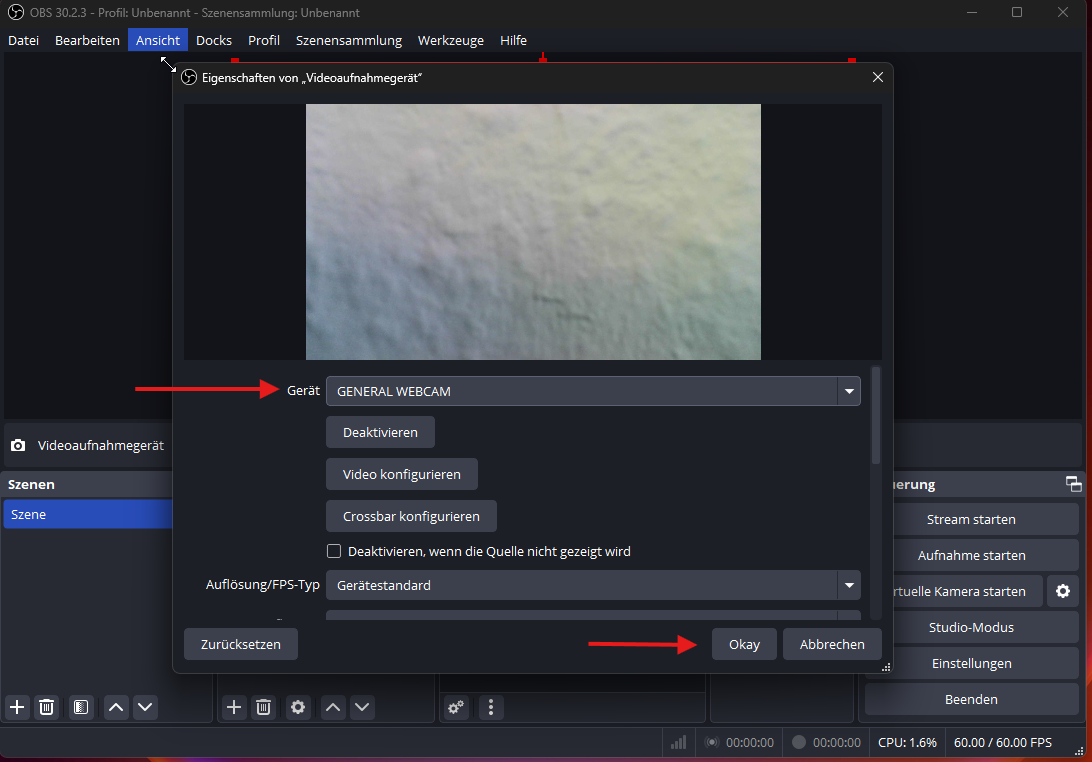Confirm the dialog with Okay
Screen dimensions: 1092x762
click(x=744, y=644)
